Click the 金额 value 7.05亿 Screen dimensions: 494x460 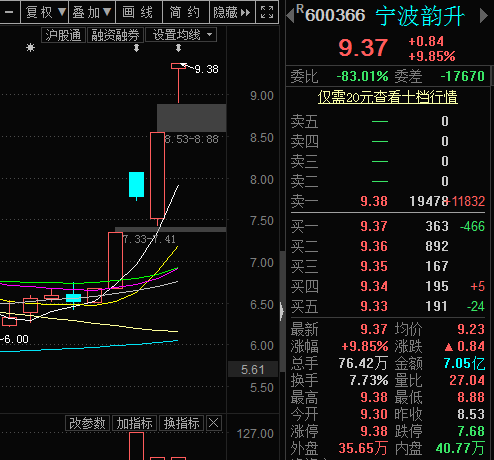click(x=464, y=363)
